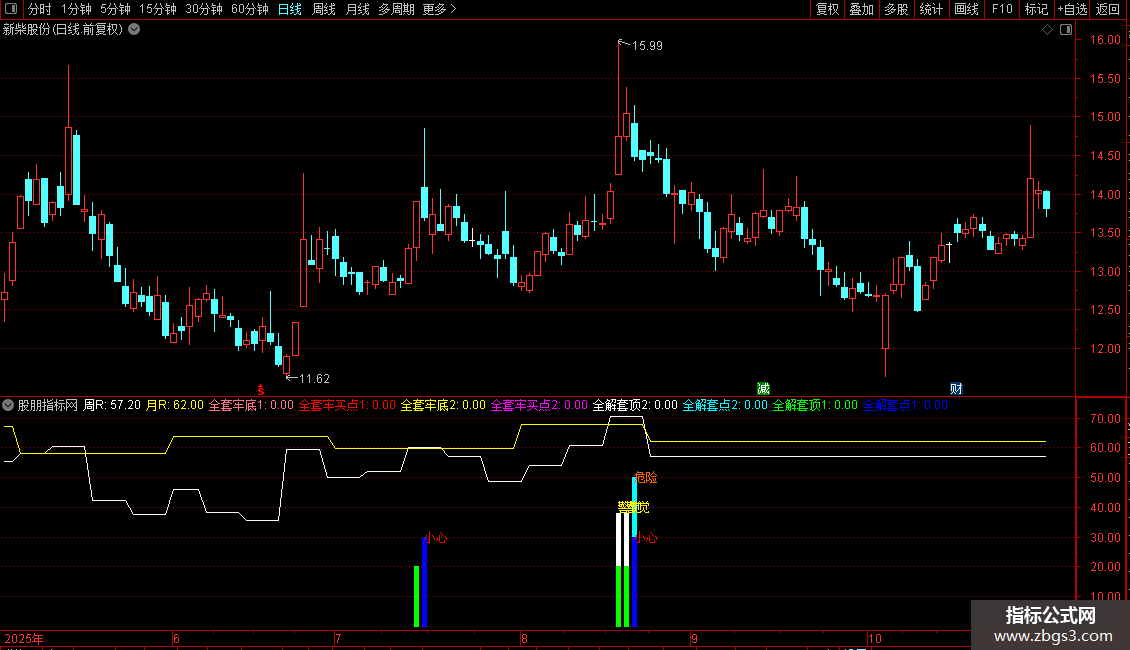Click the 全套牢底2: 0.00 label
This screenshot has height=650, width=1130.
(443, 405)
